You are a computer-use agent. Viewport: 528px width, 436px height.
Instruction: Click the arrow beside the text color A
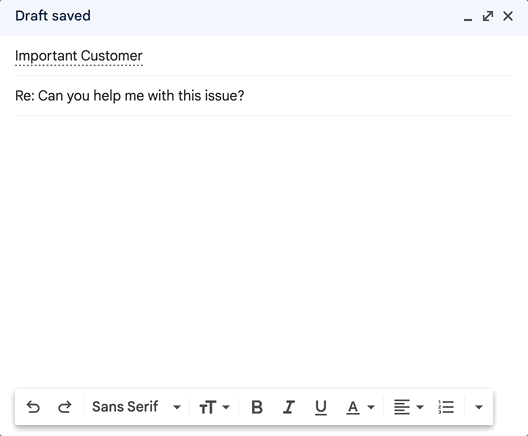tap(371, 407)
